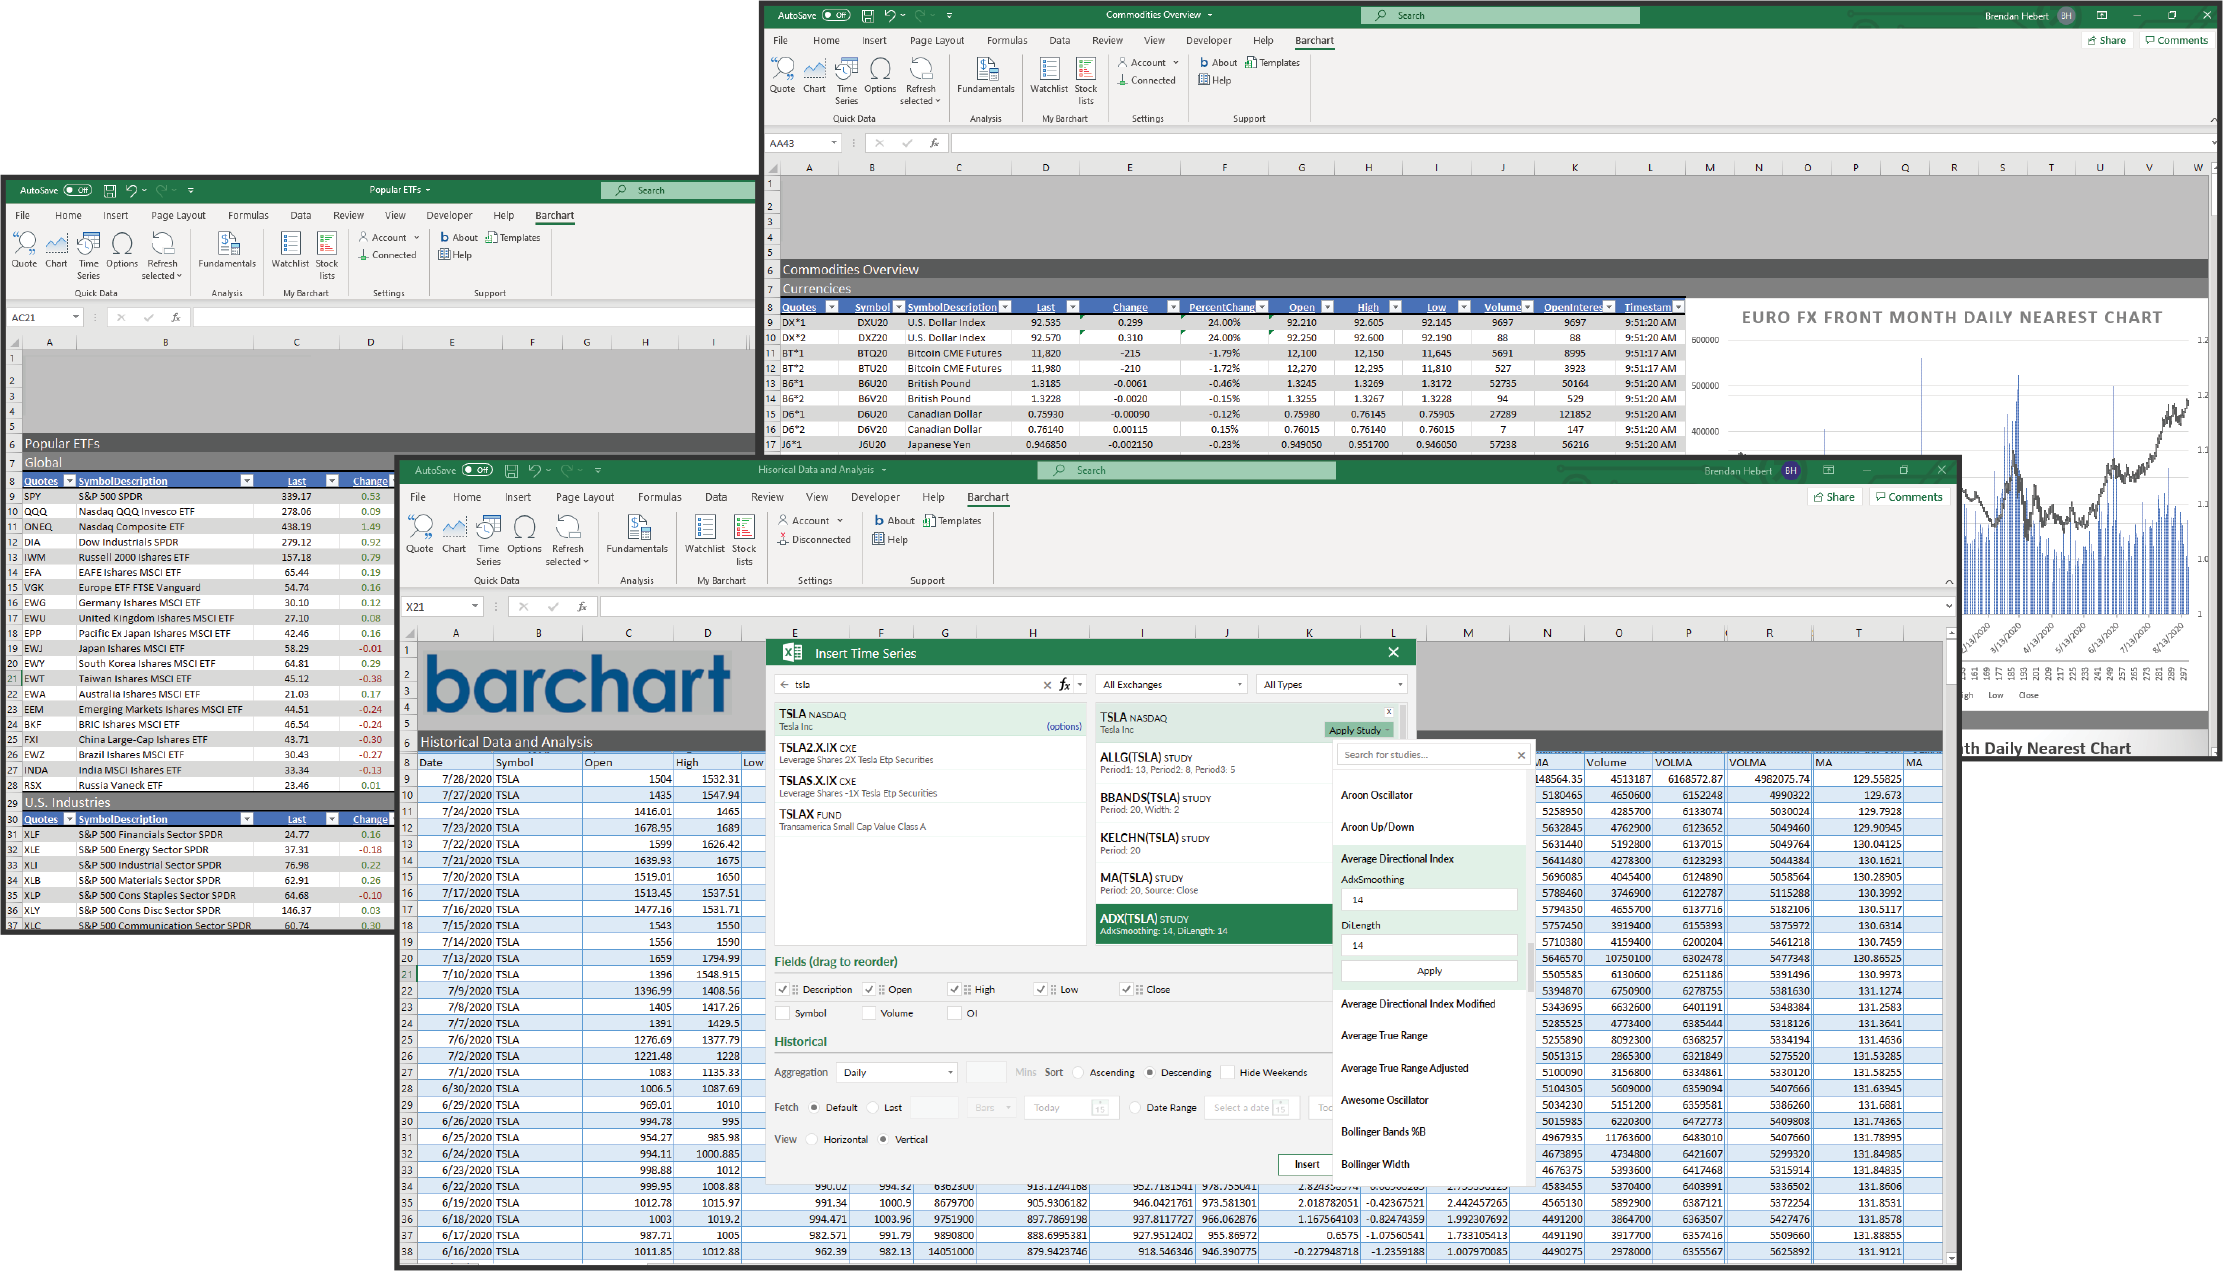Image resolution: width=2223 pixels, height=1271 pixels.
Task: Click Help in Commodities Overview ribbon
Action: click(1215, 81)
